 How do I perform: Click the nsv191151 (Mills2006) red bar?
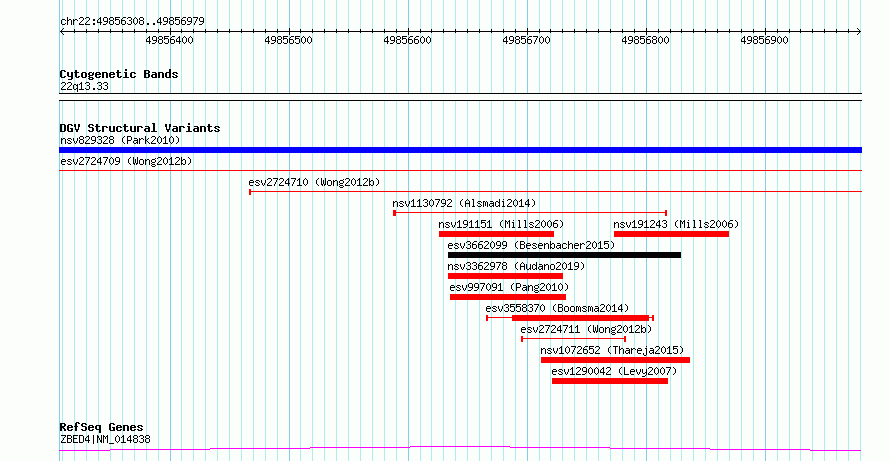(496, 234)
